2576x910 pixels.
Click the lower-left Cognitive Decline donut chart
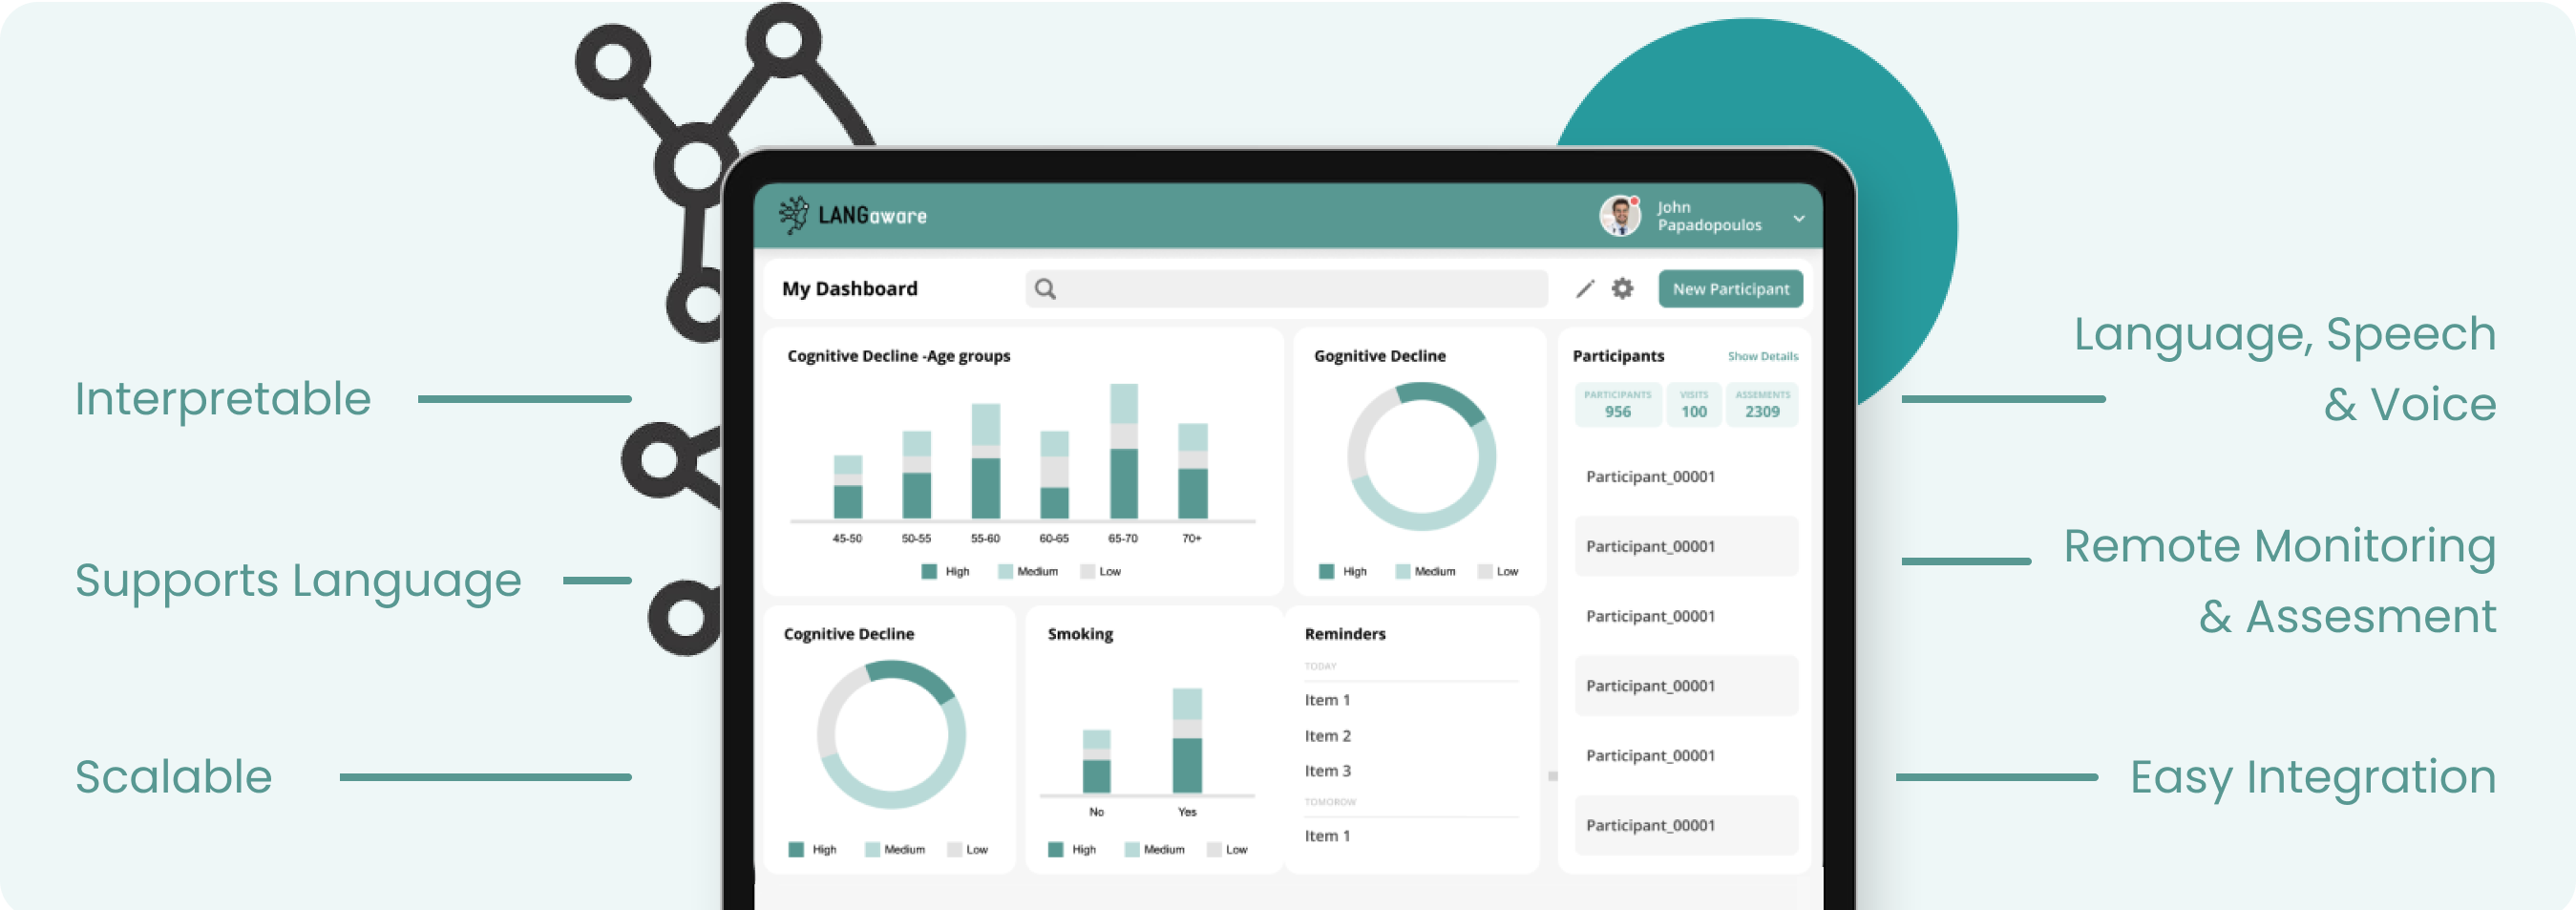tap(891, 735)
